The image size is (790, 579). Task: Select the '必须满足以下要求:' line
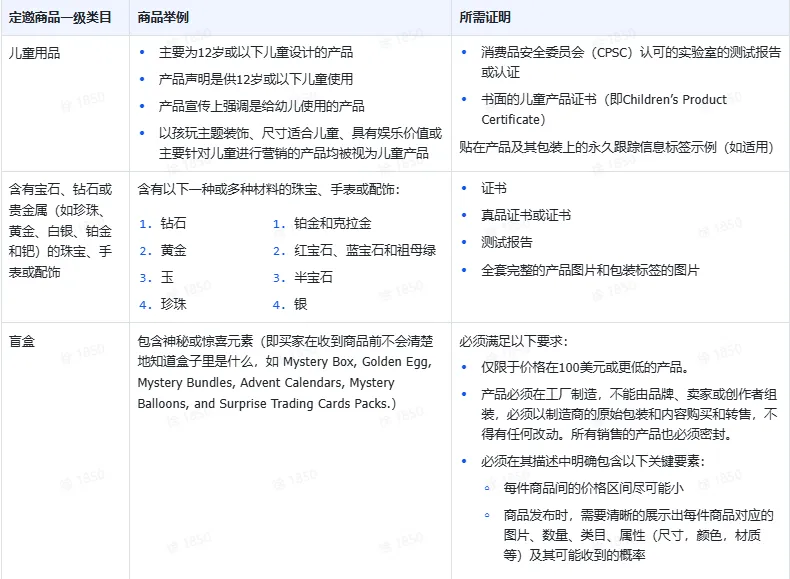[x=513, y=341]
